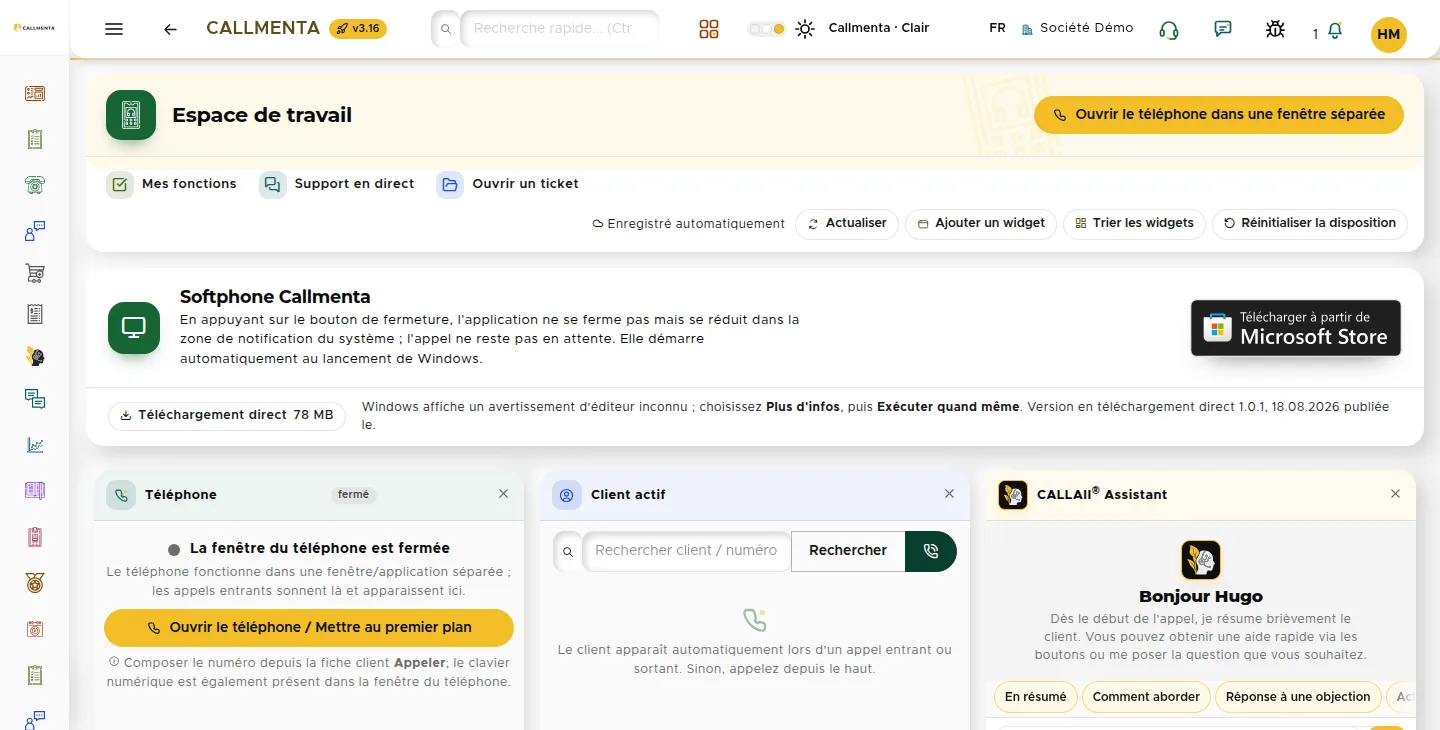Focus the Rechercher client / numéro field
This screenshot has width=1440, height=730.
click(x=686, y=551)
